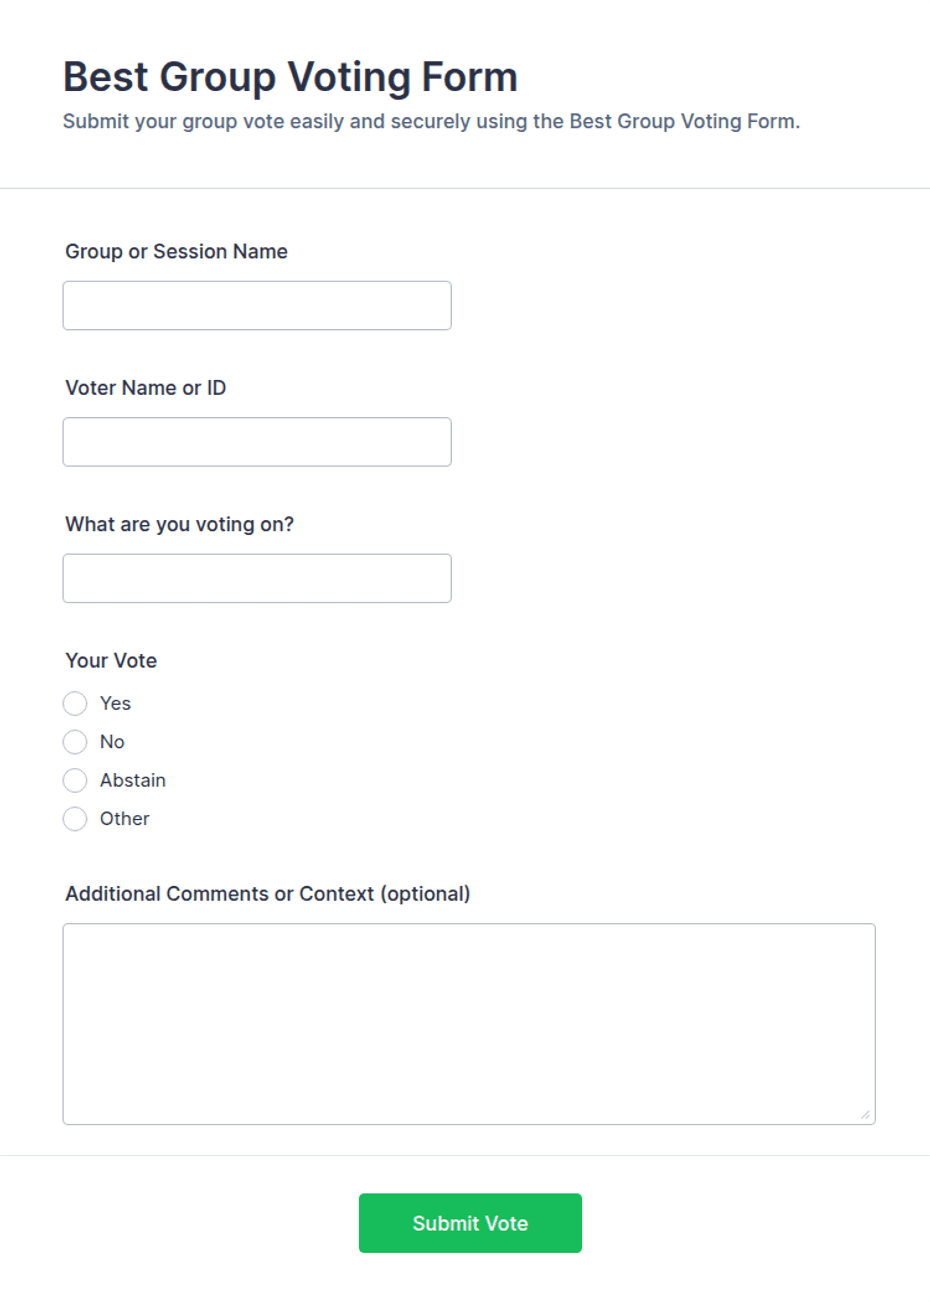
Task: Click inside the Additional Comments text area
Action: 469,1024
